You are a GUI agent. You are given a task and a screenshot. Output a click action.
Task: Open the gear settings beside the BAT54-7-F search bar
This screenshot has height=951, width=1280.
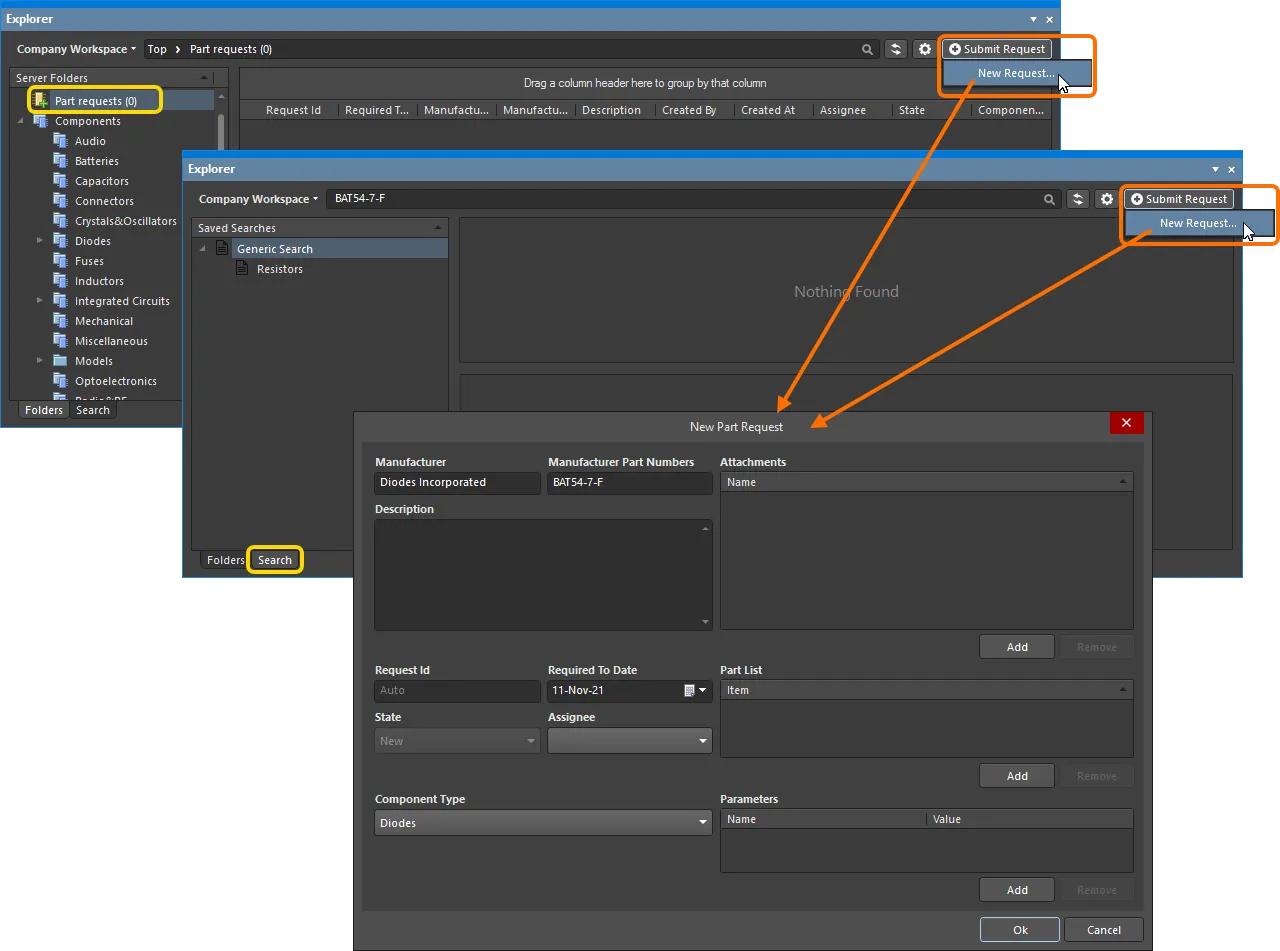click(x=1106, y=199)
